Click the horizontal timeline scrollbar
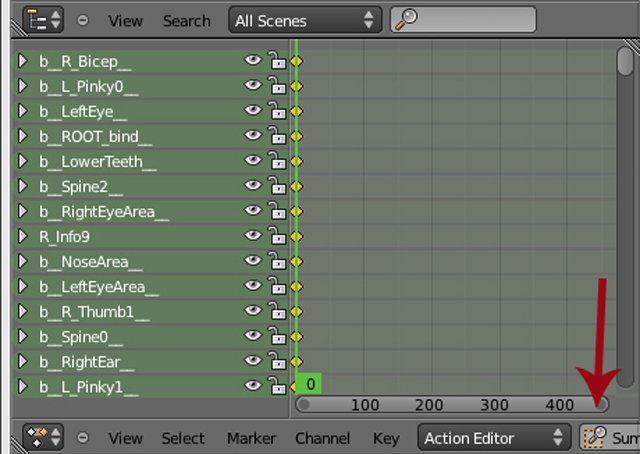This screenshot has height=454, width=640. [452, 405]
